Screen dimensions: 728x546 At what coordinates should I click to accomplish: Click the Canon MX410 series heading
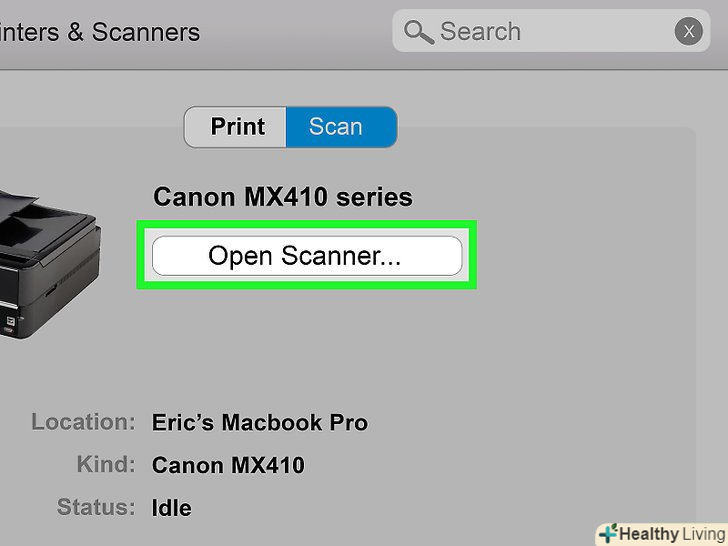click(x=282, y=197)
